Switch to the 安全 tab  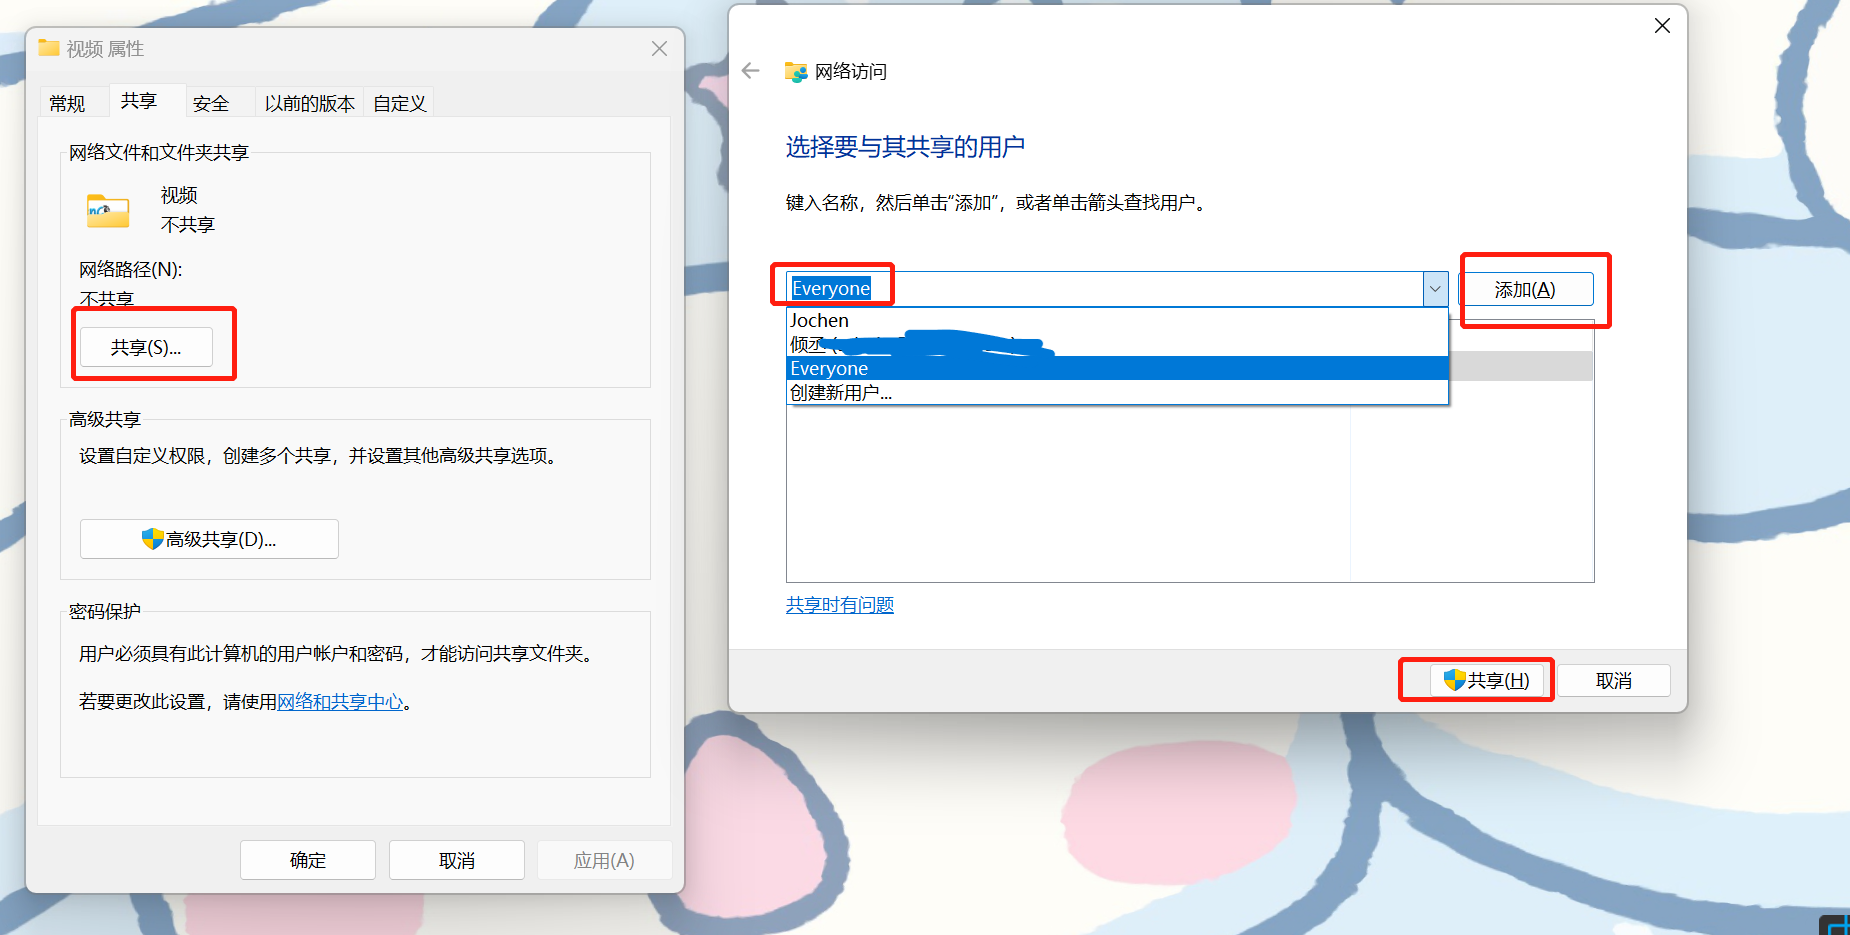coord(211,104)
